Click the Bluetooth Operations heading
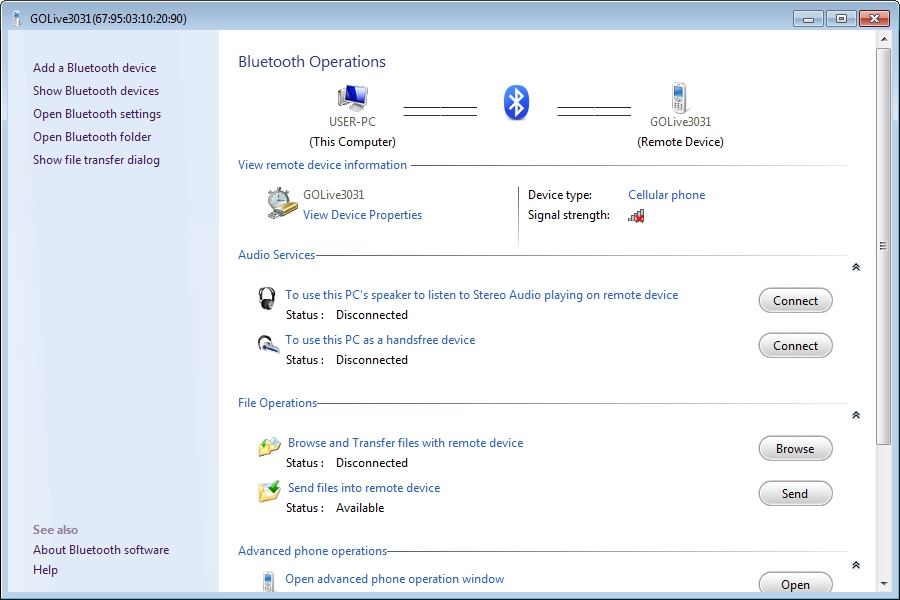Image resolution: width=900 pixels, height=600 pixels. 312,61
